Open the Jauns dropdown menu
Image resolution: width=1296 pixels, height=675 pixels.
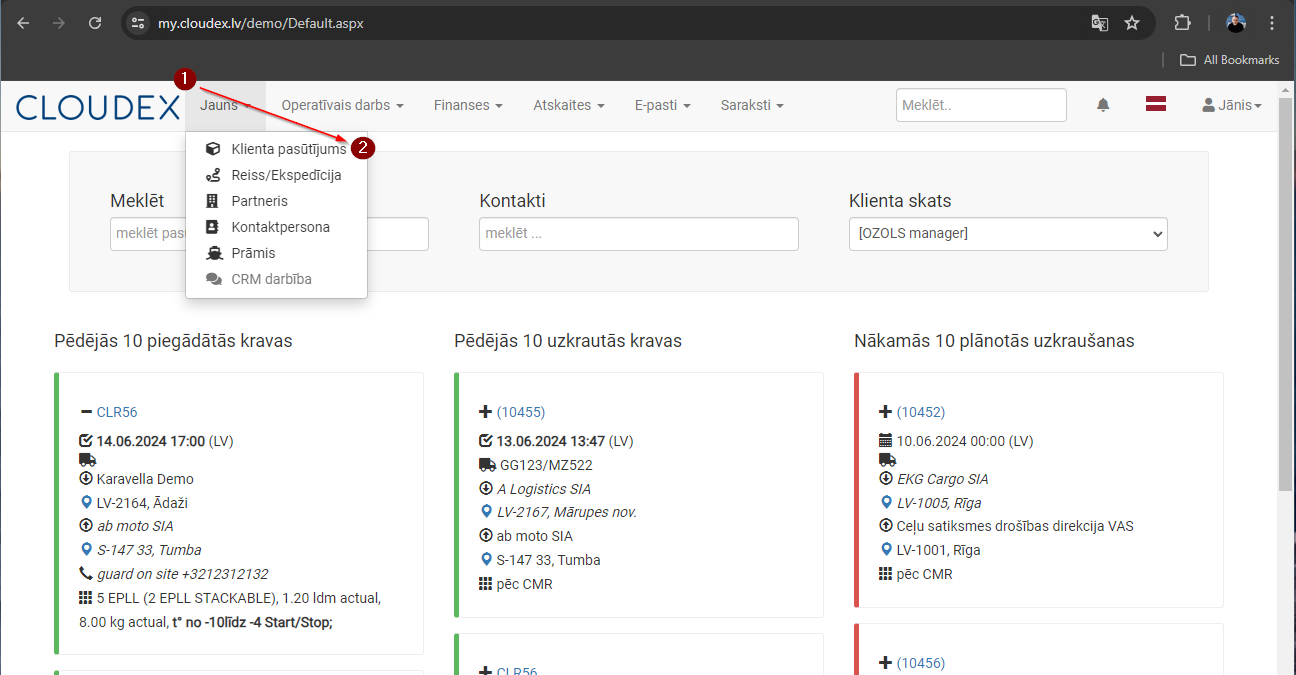(x=225, y=105)
